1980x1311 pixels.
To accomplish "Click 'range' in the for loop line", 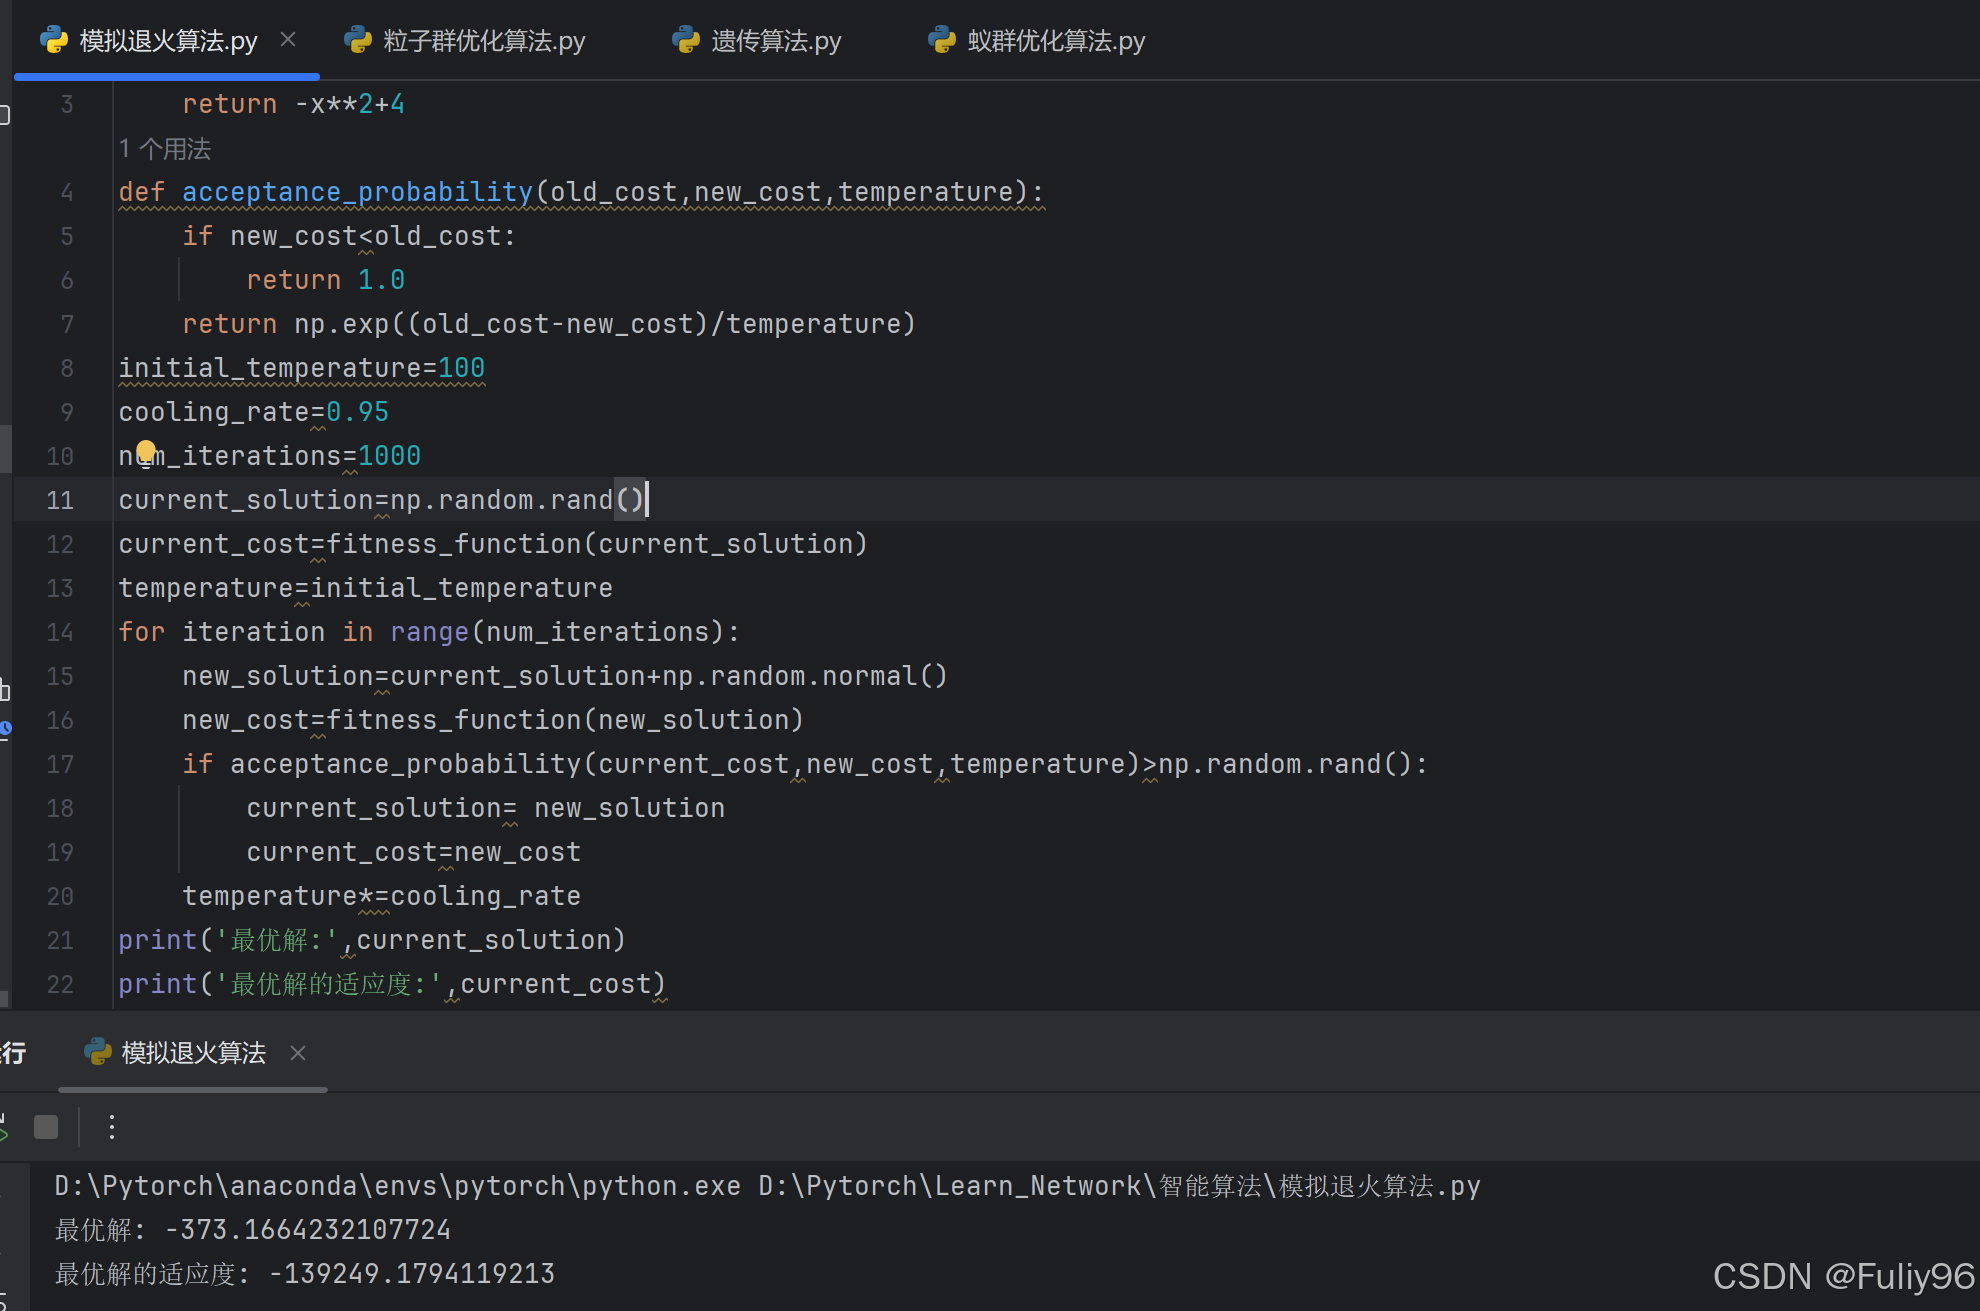I will pos(430,632).
